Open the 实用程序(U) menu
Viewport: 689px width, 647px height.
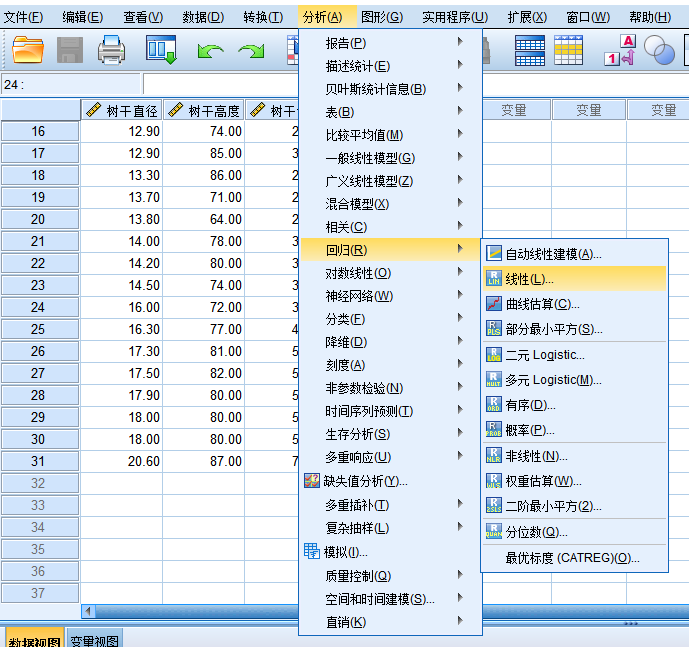pos(455,17)
